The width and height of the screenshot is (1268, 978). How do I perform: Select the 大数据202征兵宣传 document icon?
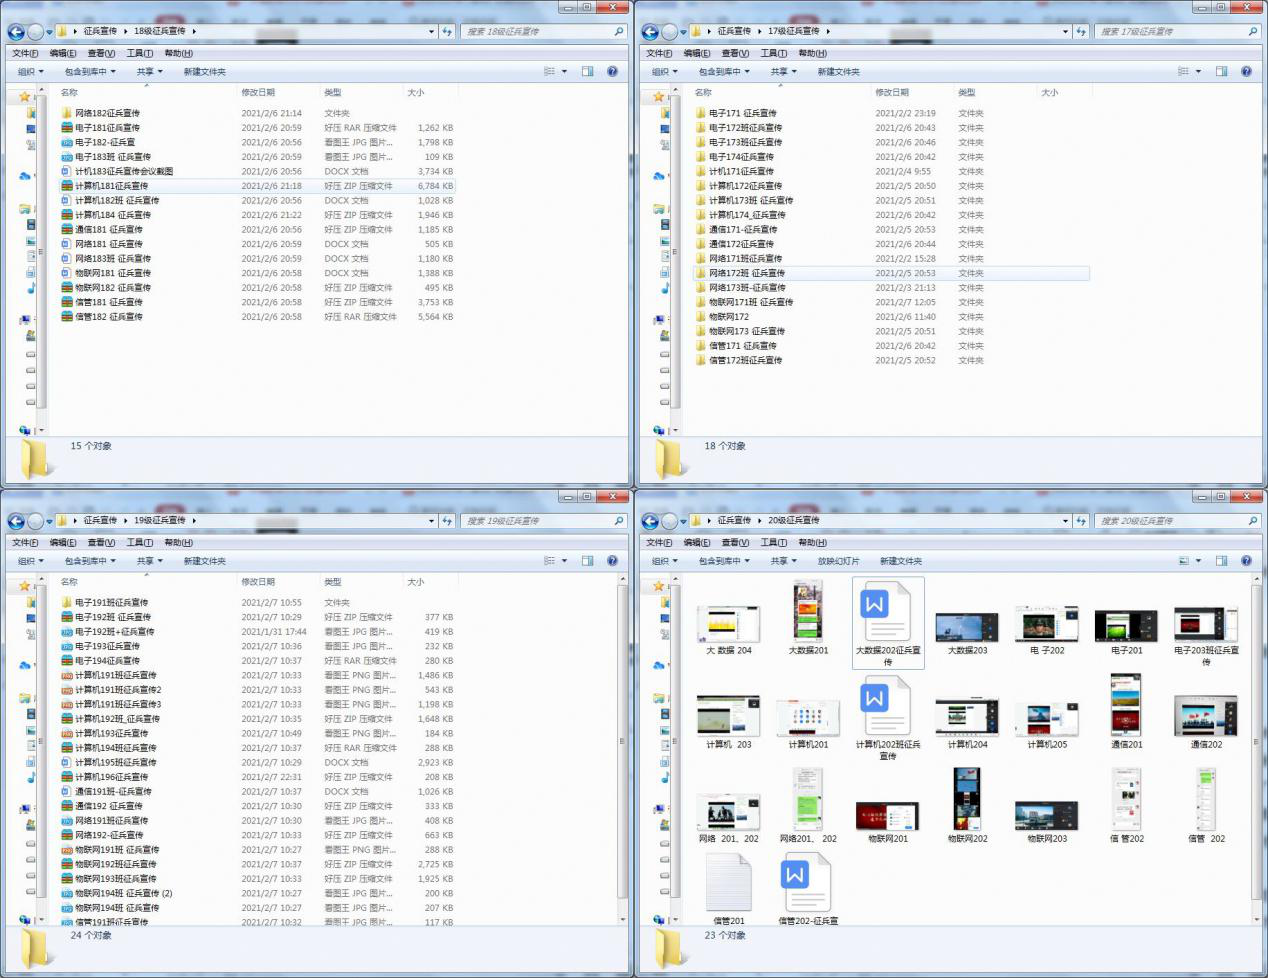[887, 614]
